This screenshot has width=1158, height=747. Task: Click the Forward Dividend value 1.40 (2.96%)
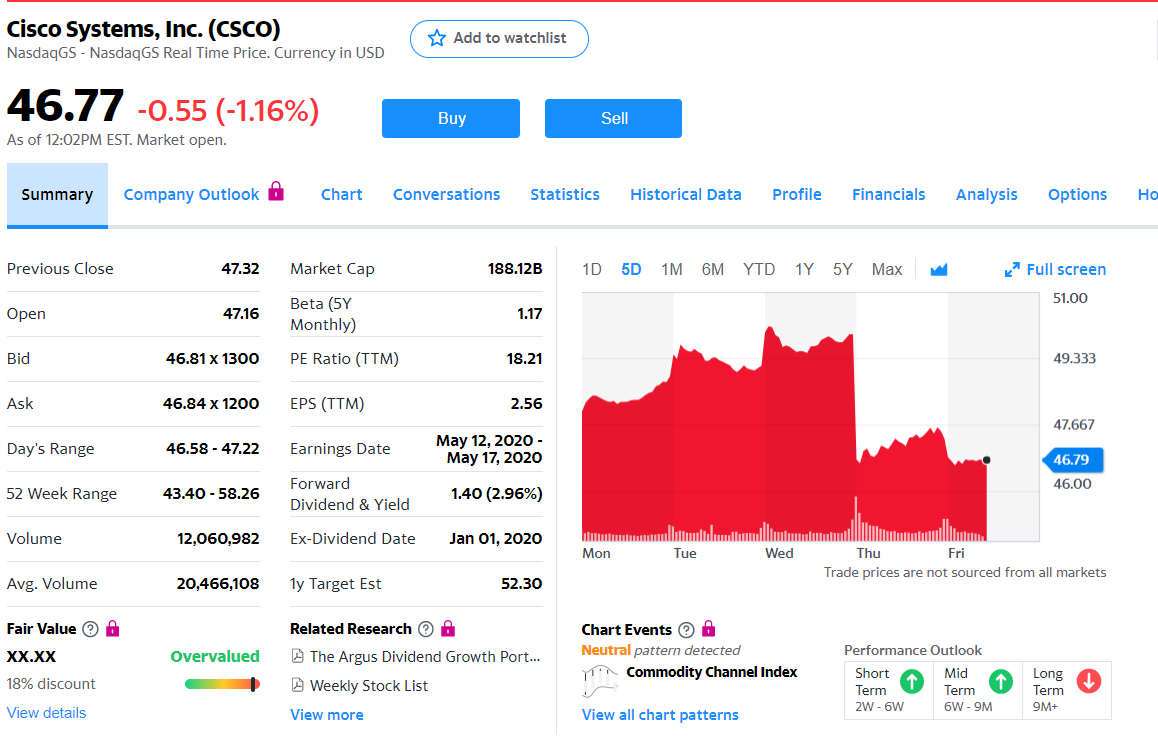click(496, 494)
